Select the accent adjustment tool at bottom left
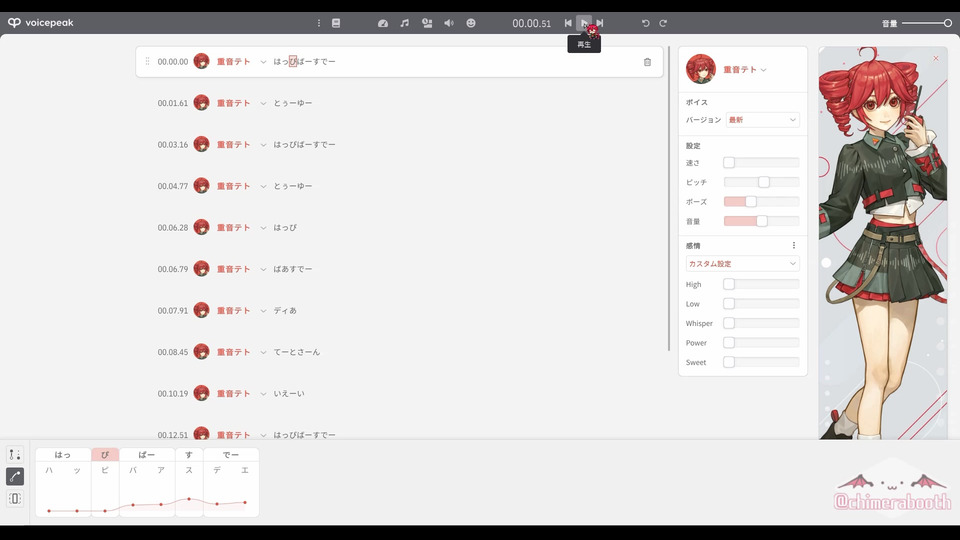 [x=15, y=454]
